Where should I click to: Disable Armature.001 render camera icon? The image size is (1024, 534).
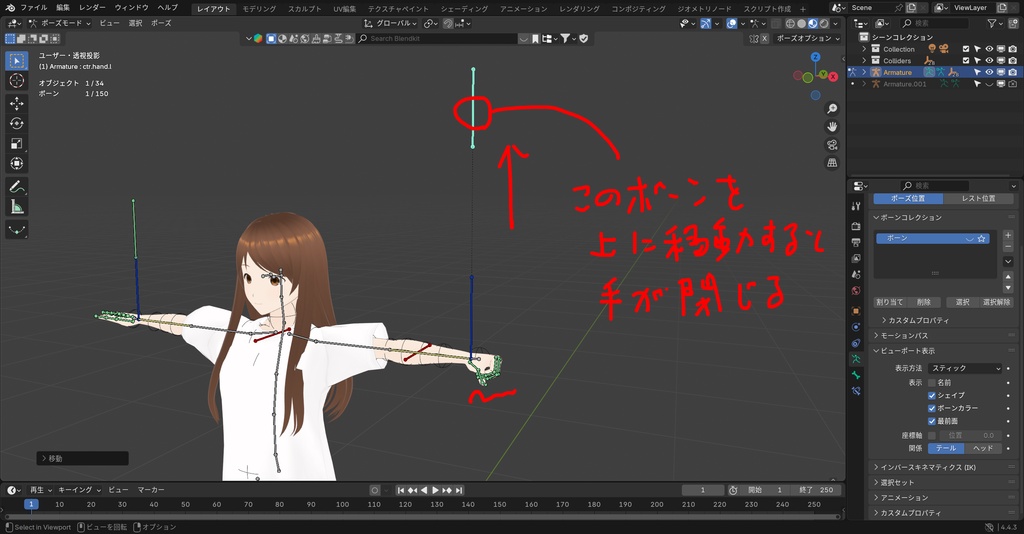coord(1013,84)
